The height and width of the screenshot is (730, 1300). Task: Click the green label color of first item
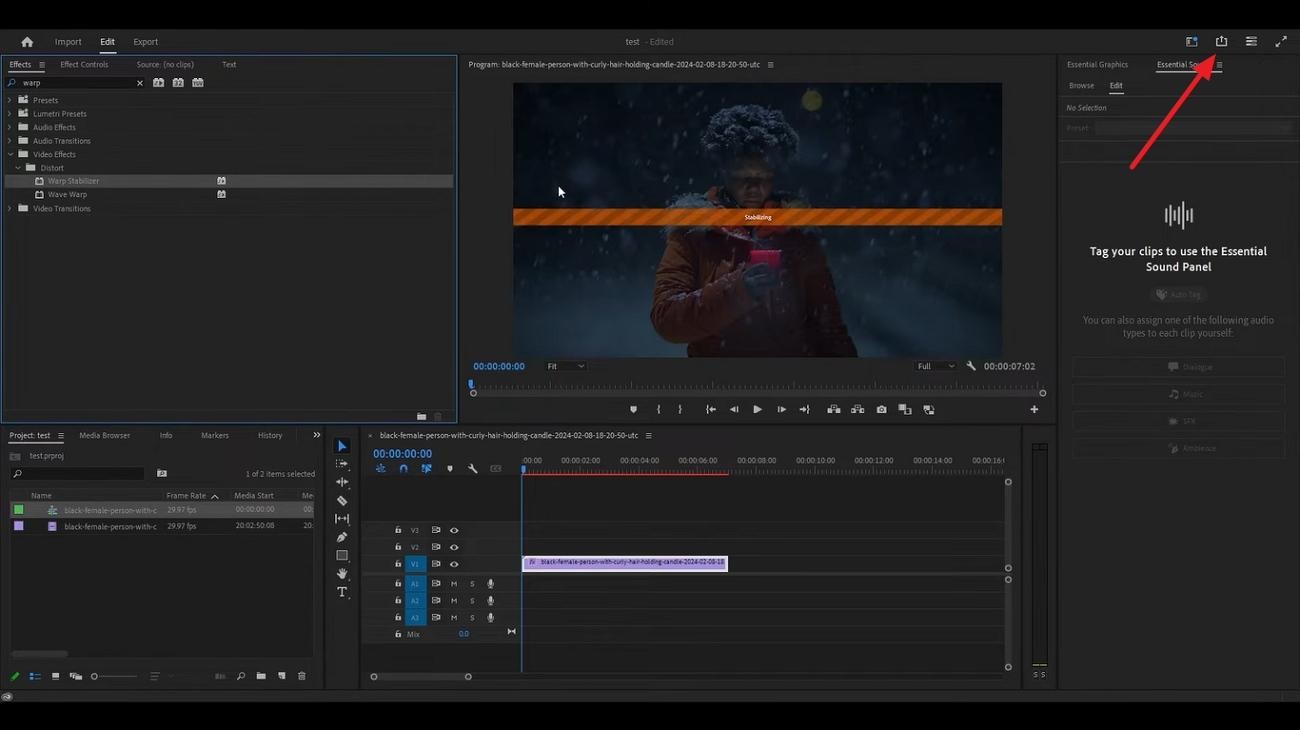pos(18,510)
